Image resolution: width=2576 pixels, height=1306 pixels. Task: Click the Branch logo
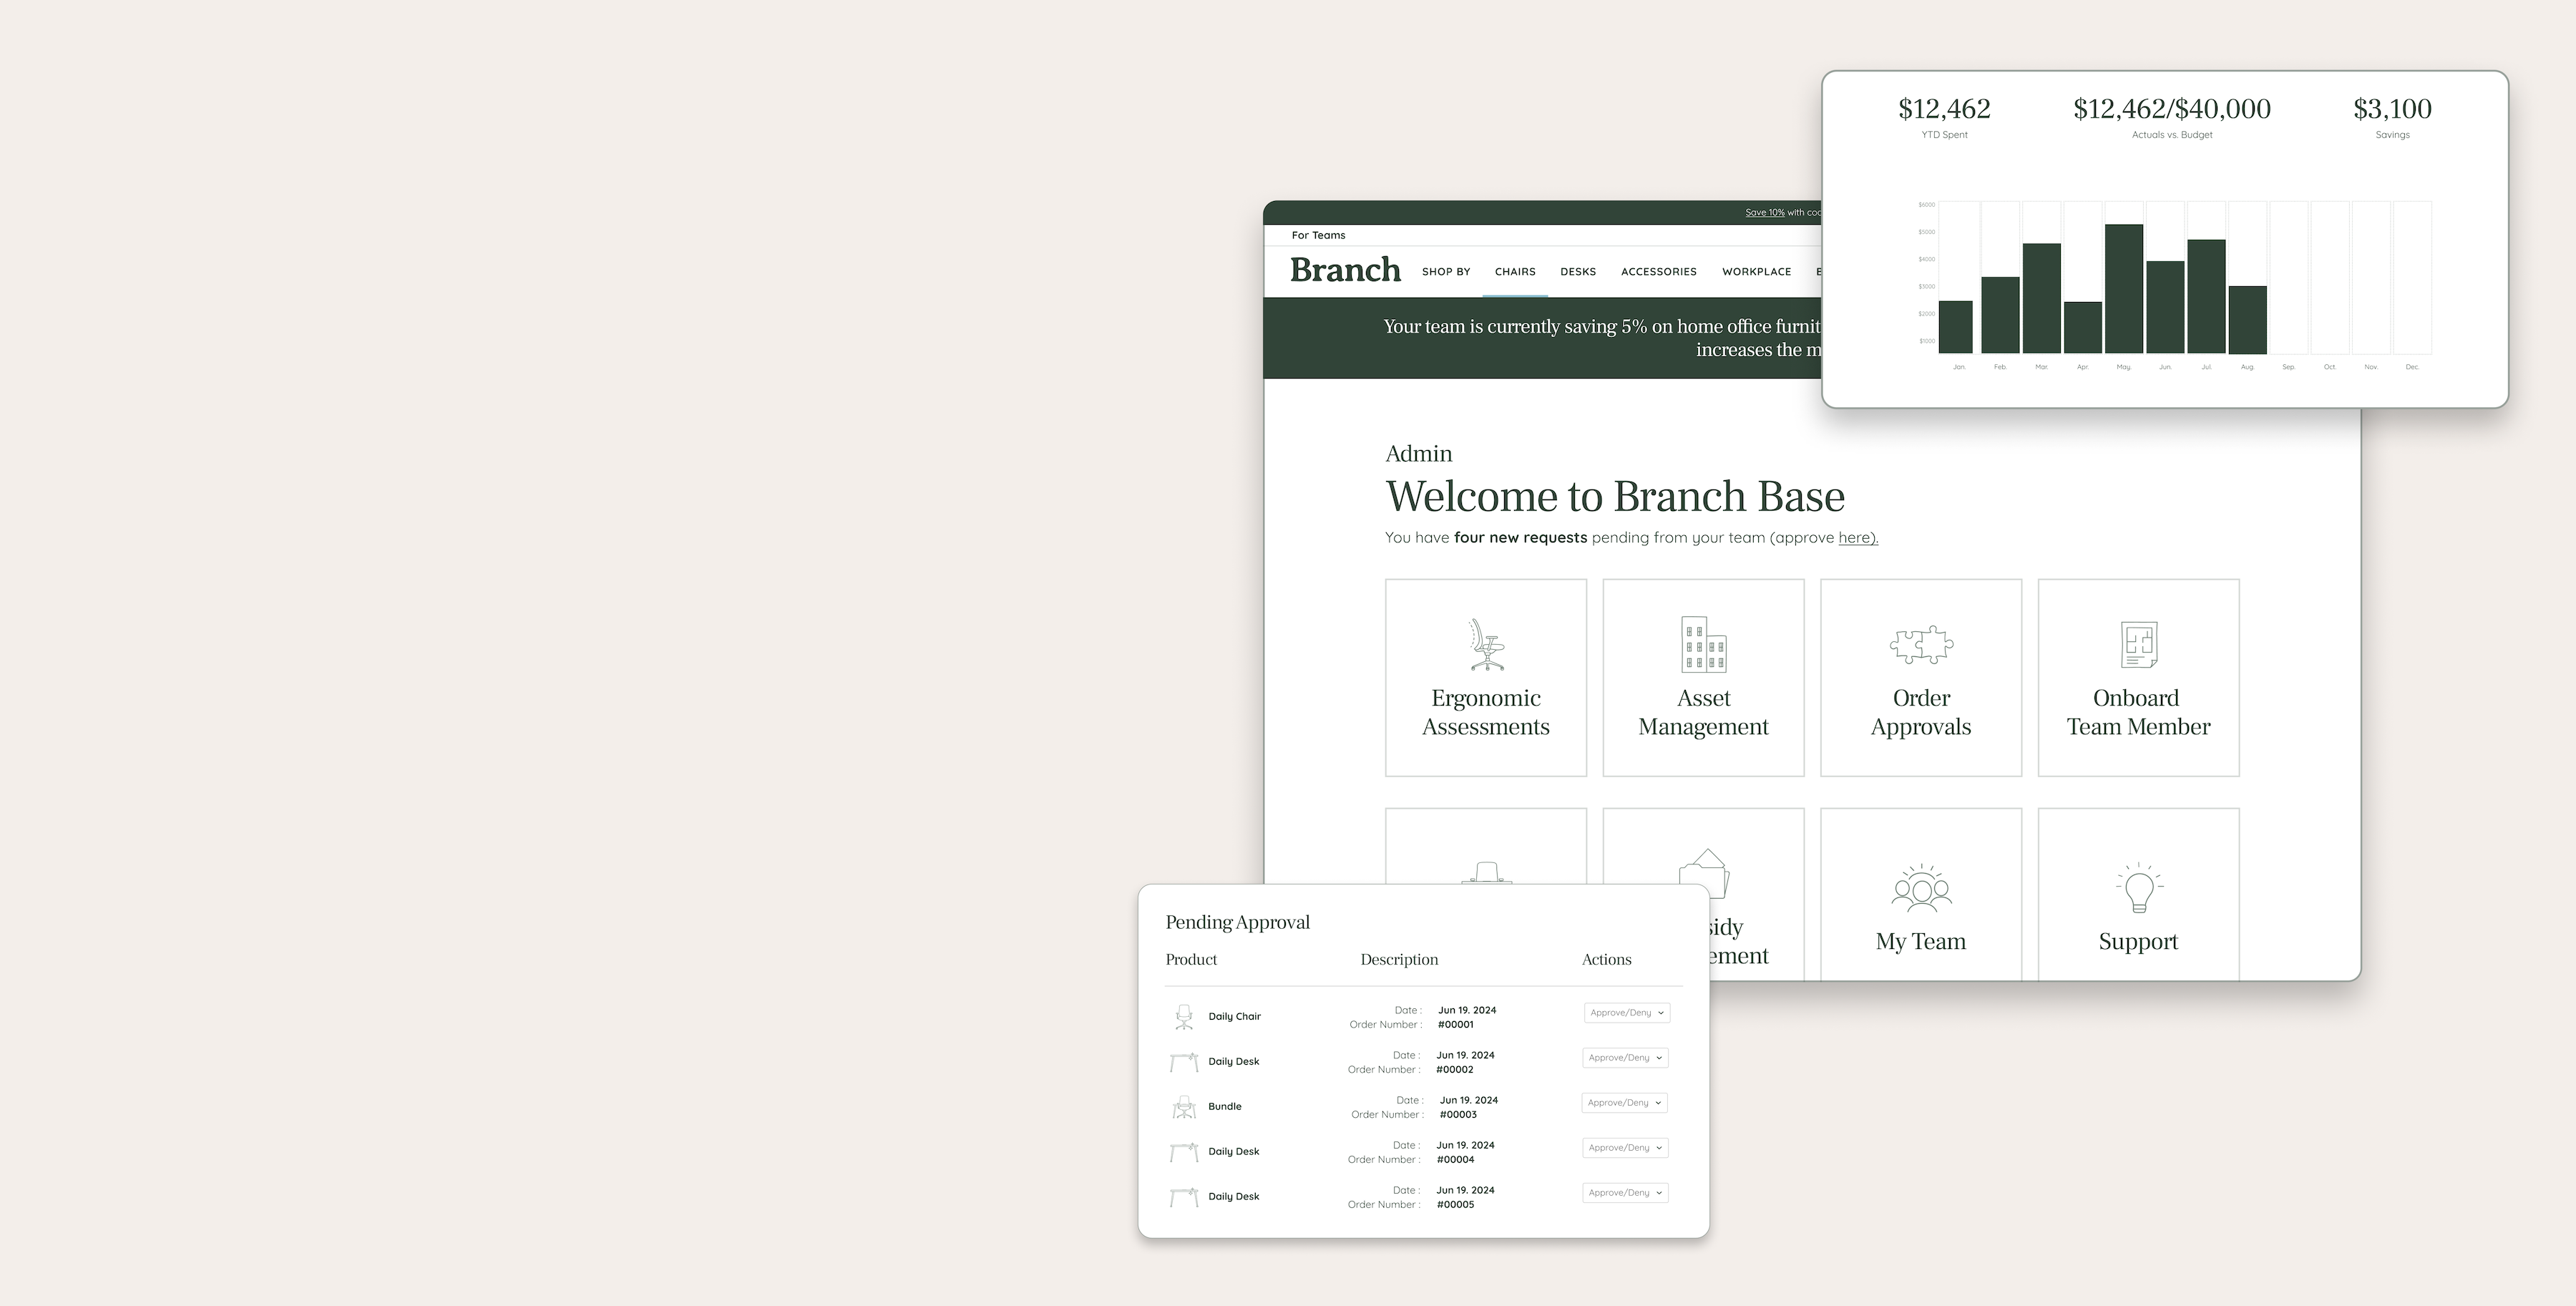(x=1345, y=270)
